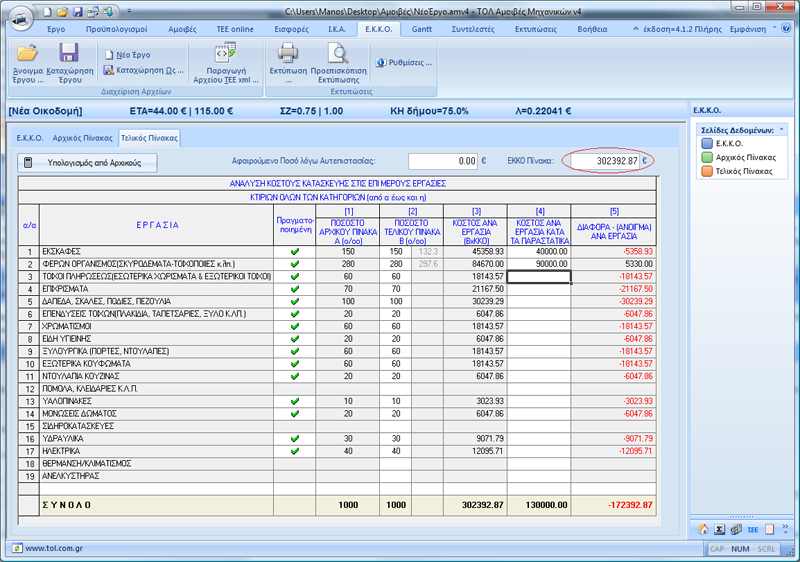Save with the Καταχώρηση Έργου disk icon
Image resolution: width=800 pixels, height=562 pixels.
pyautogui.click(x=69, y=53)
